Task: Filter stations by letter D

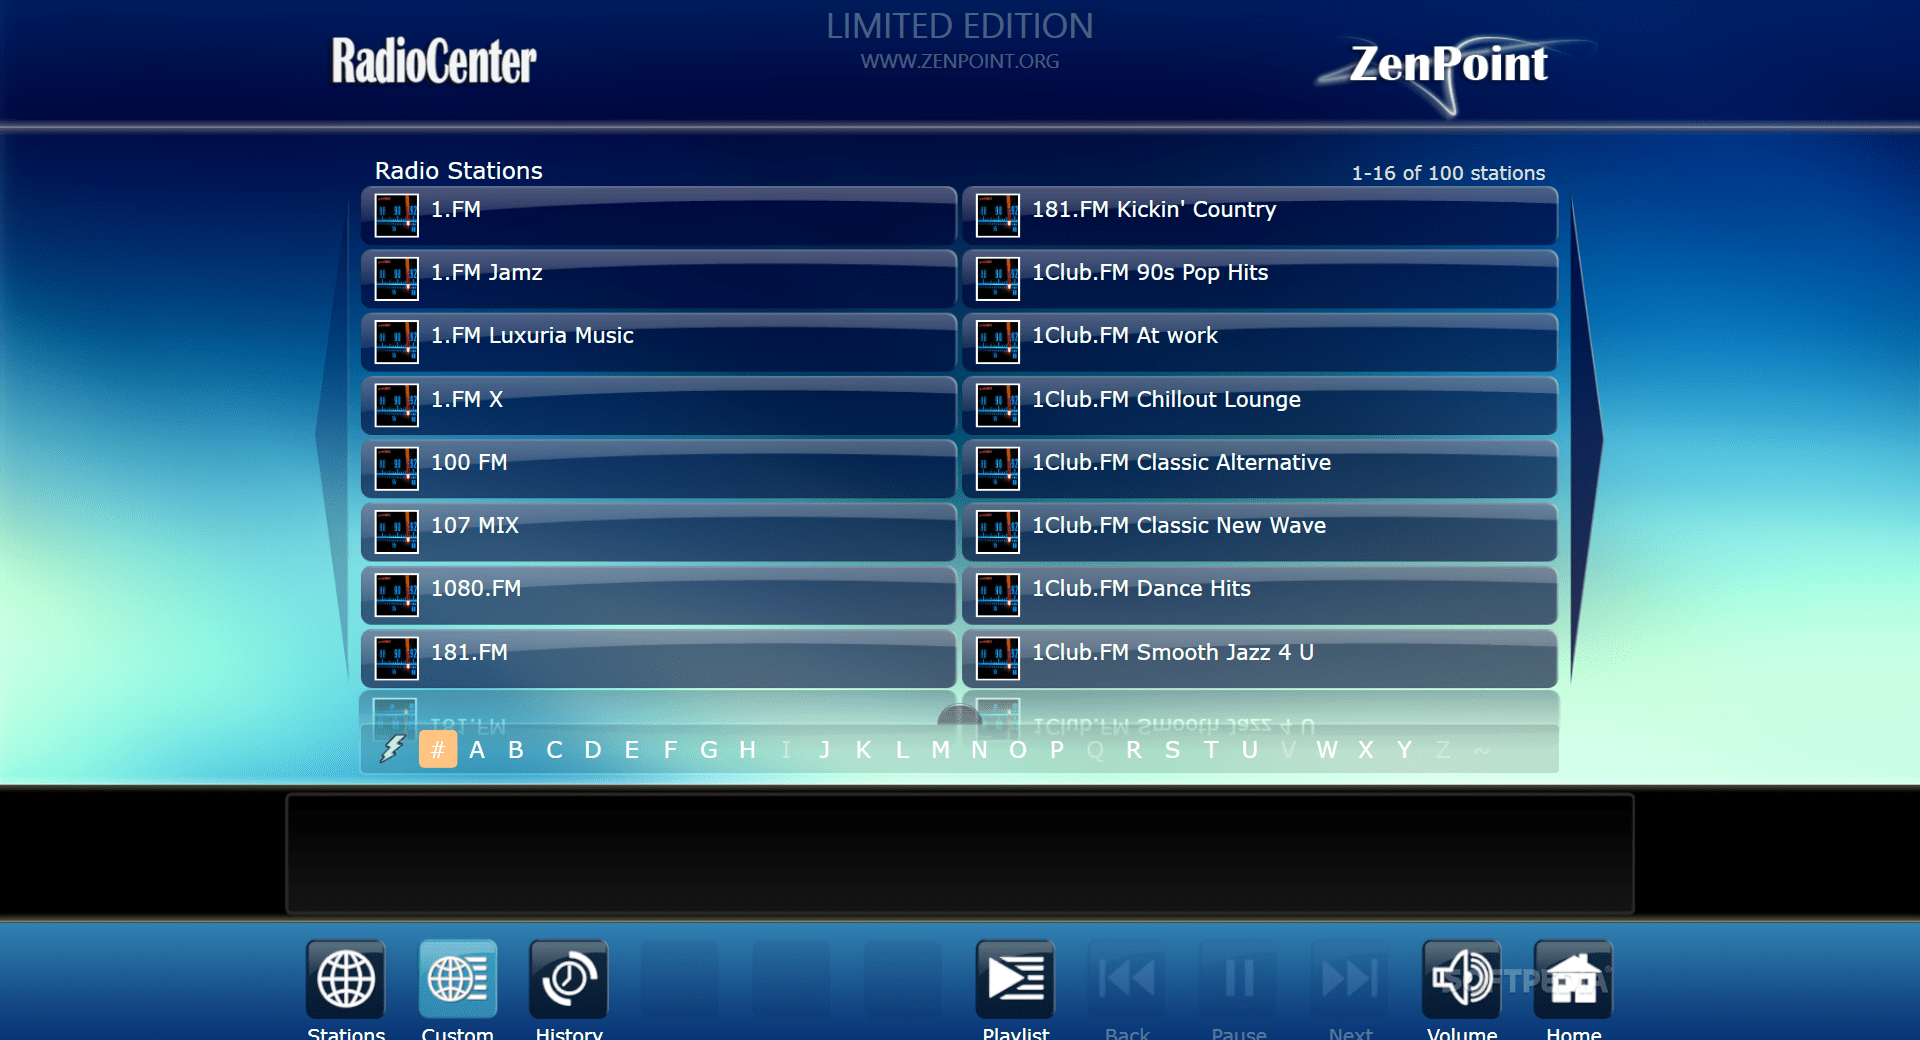Action: [593, 750]
